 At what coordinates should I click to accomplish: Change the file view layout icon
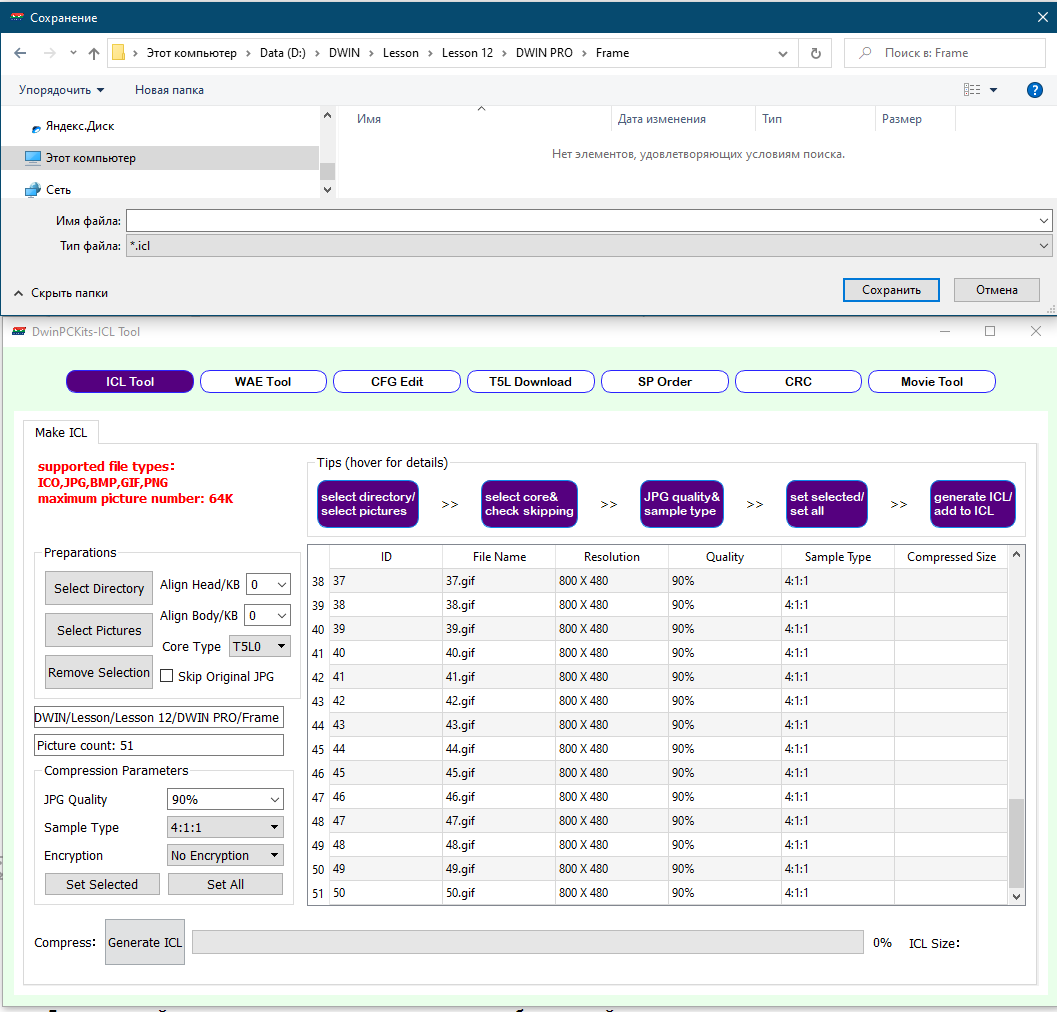click(971, 90)
